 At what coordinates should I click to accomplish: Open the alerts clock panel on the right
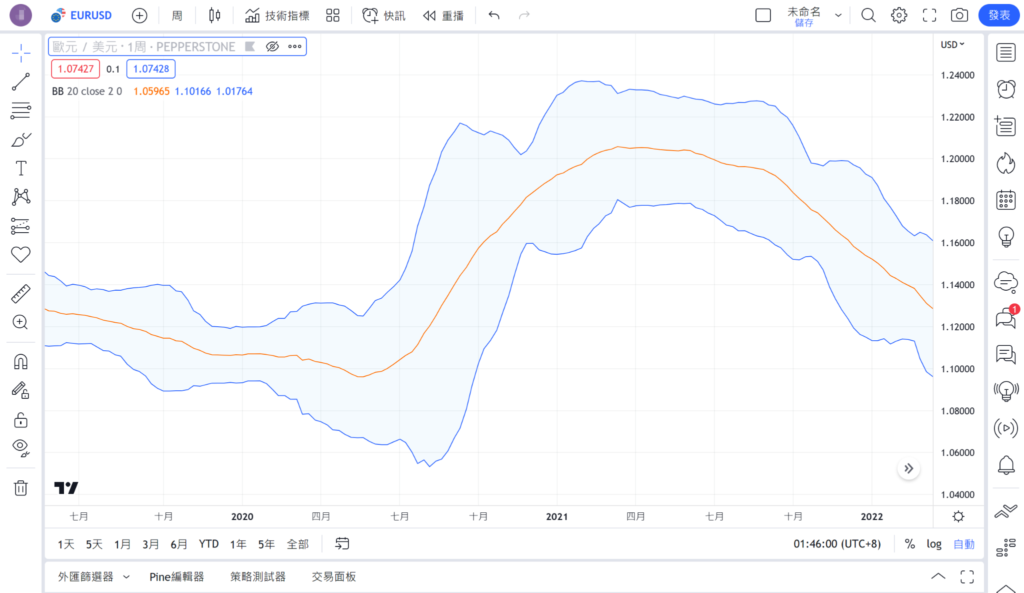(1005, 89)
